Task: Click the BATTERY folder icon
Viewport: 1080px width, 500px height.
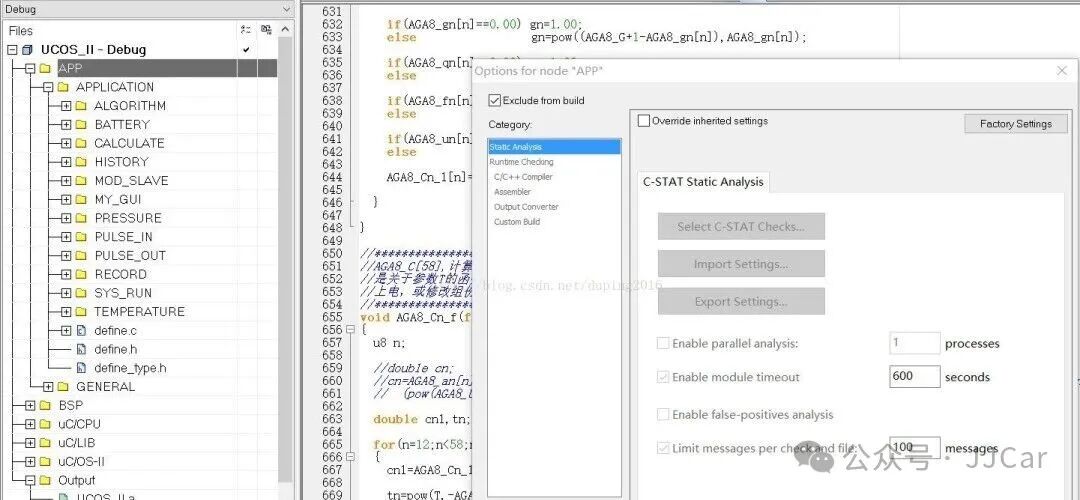Action: (x=81, y=125)
